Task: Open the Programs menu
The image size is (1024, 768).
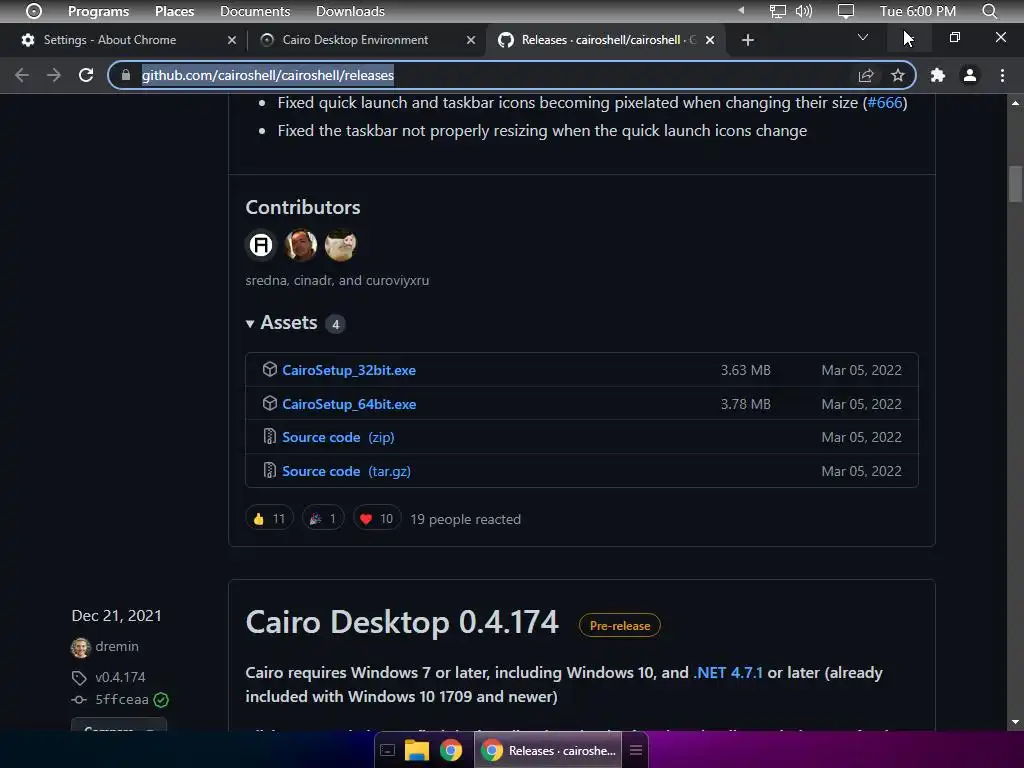Action: (99, 11)
